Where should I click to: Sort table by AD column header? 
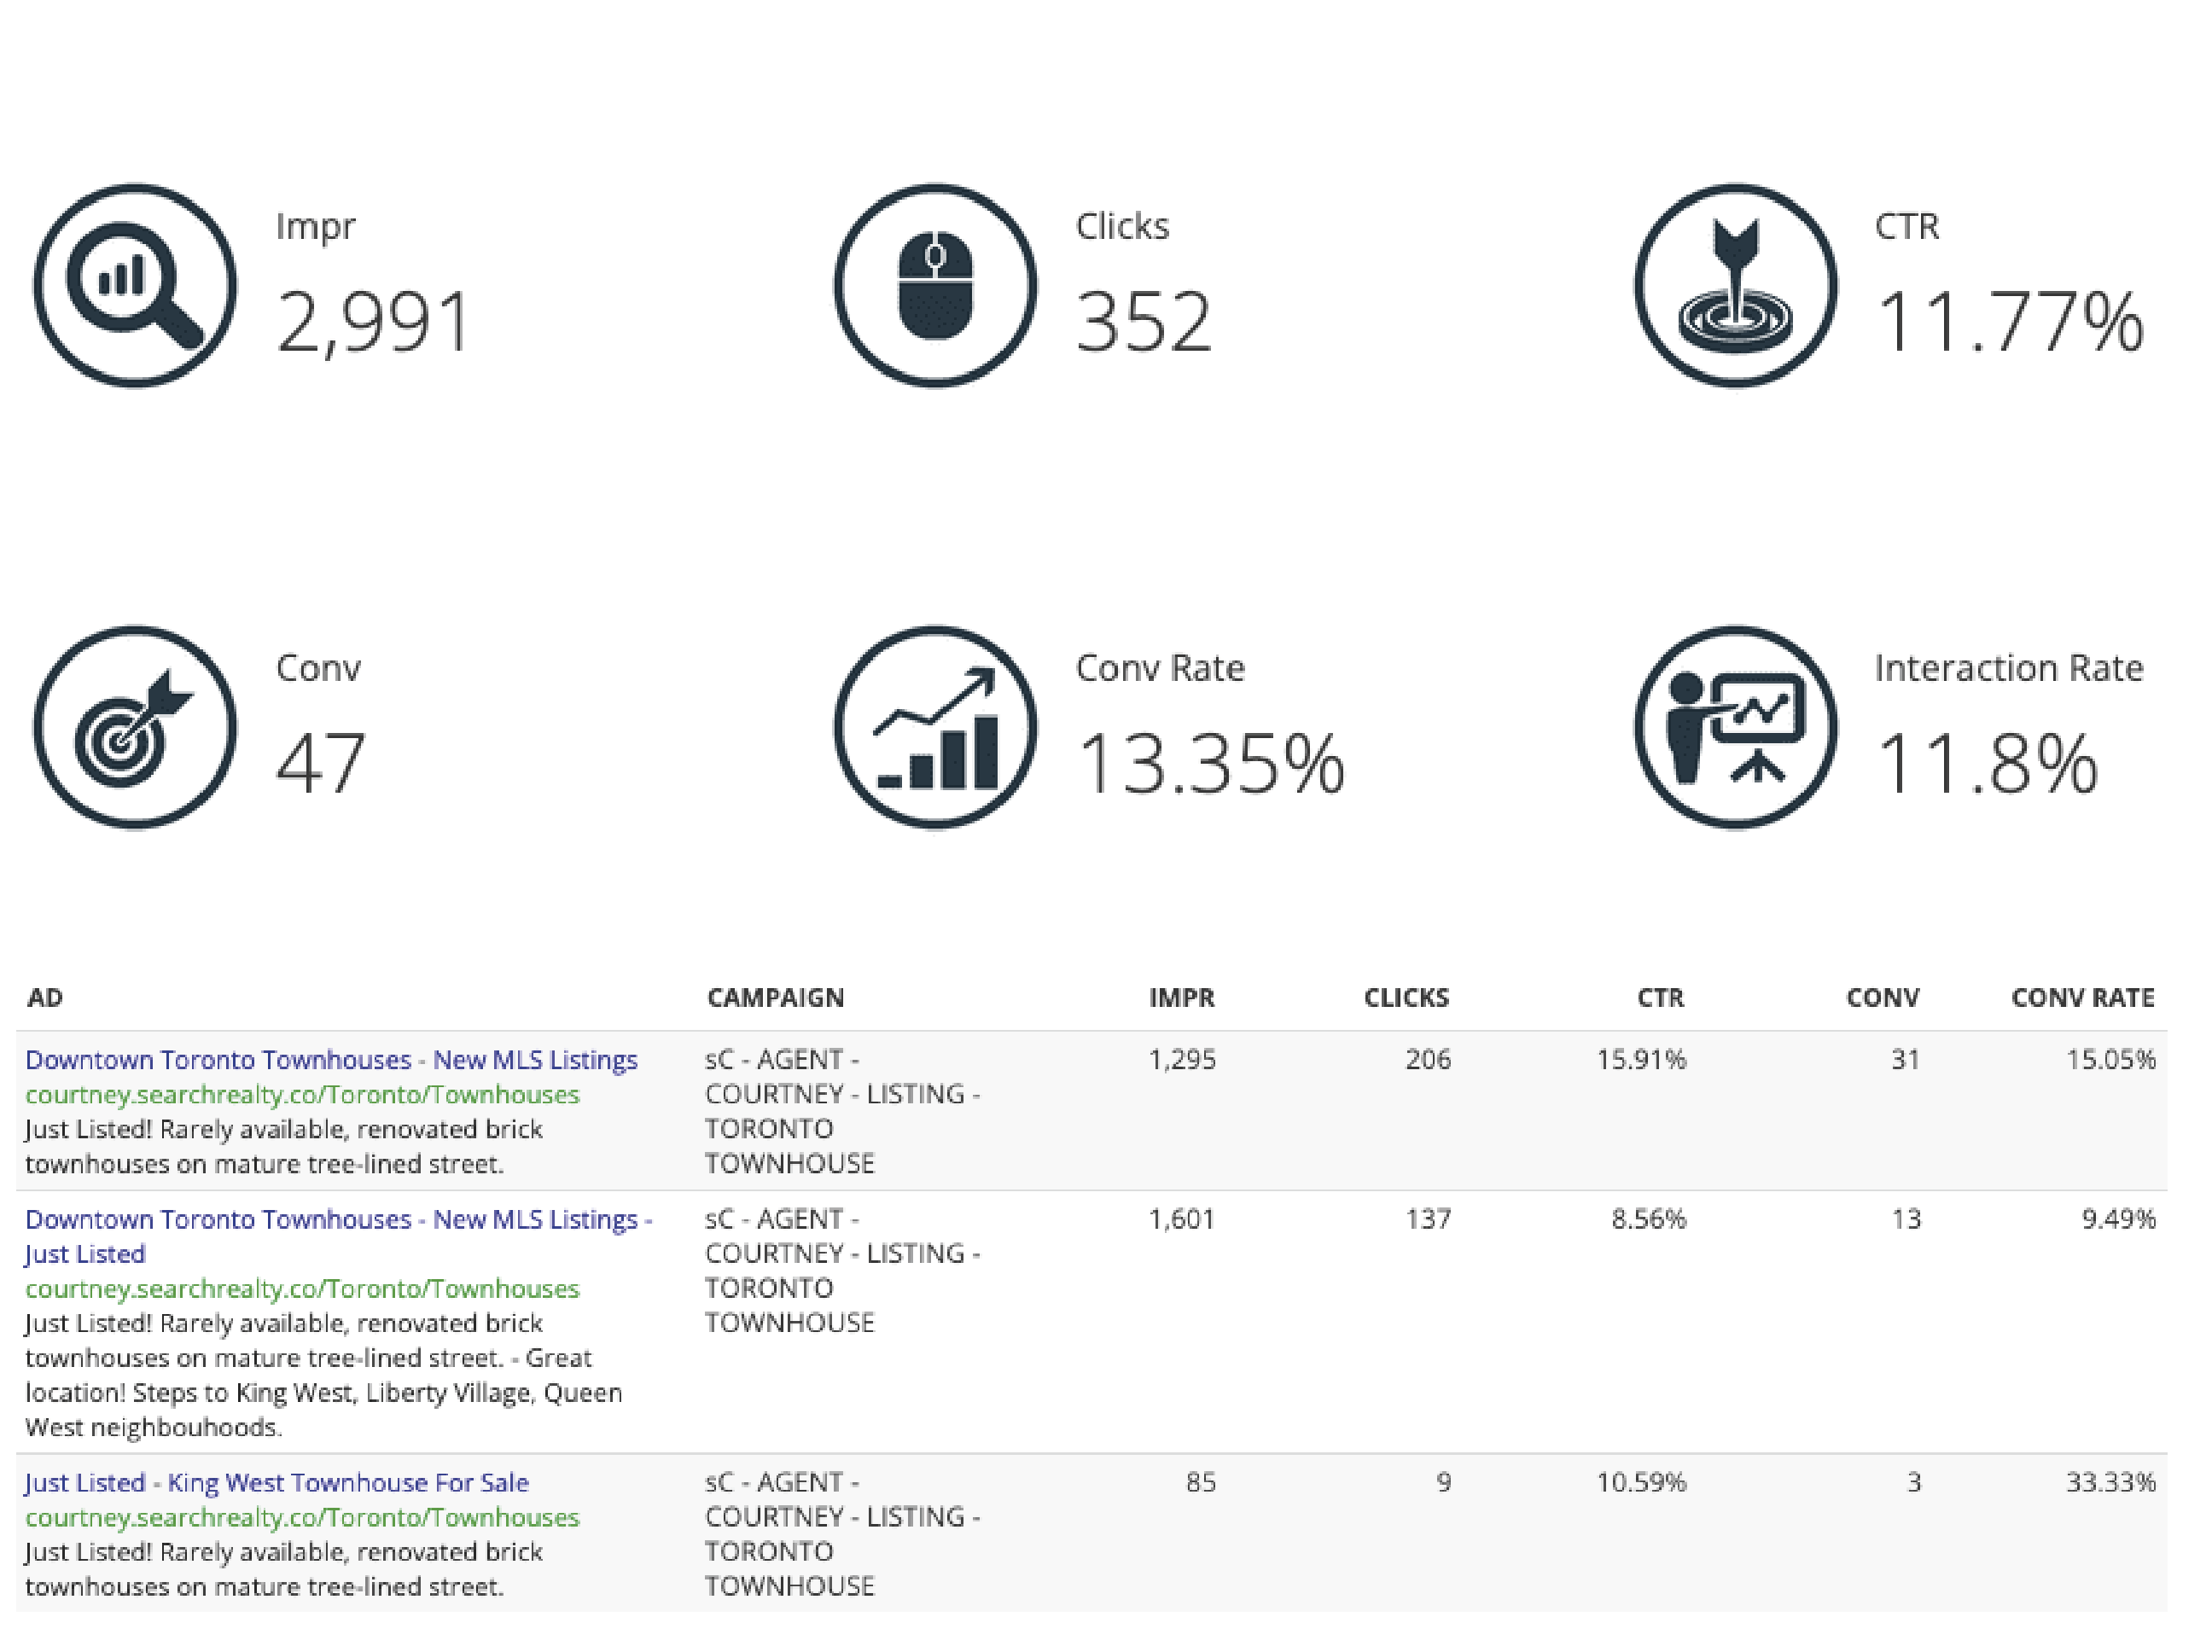[45, 997]
